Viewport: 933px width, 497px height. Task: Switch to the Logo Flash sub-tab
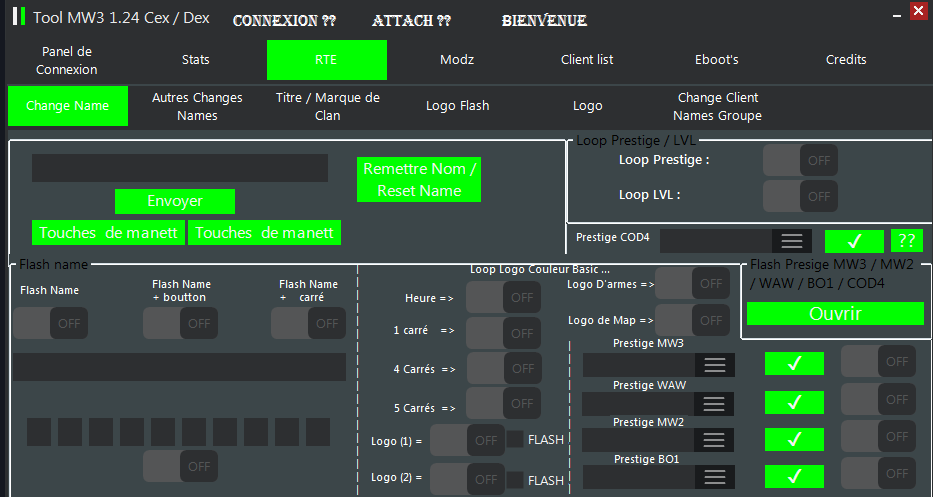(x=458, y=106)
